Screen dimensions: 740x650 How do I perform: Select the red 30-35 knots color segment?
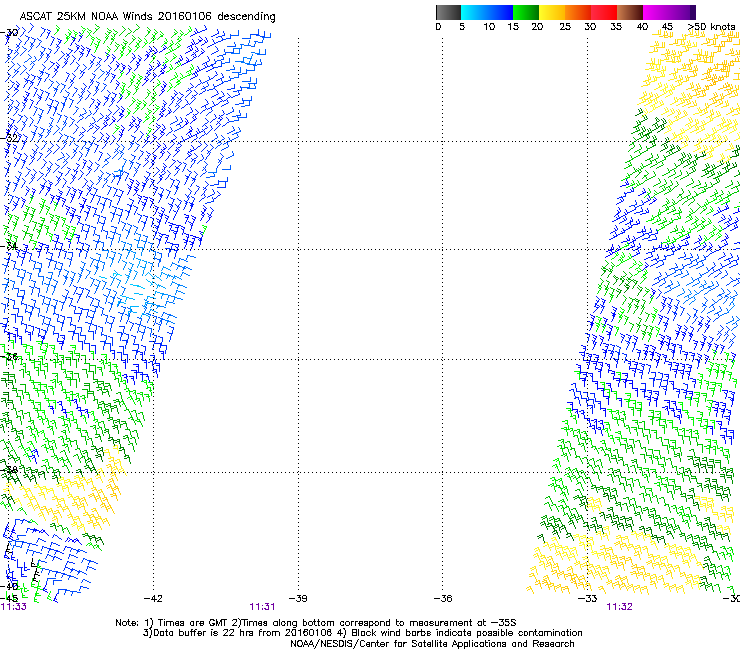604,12
